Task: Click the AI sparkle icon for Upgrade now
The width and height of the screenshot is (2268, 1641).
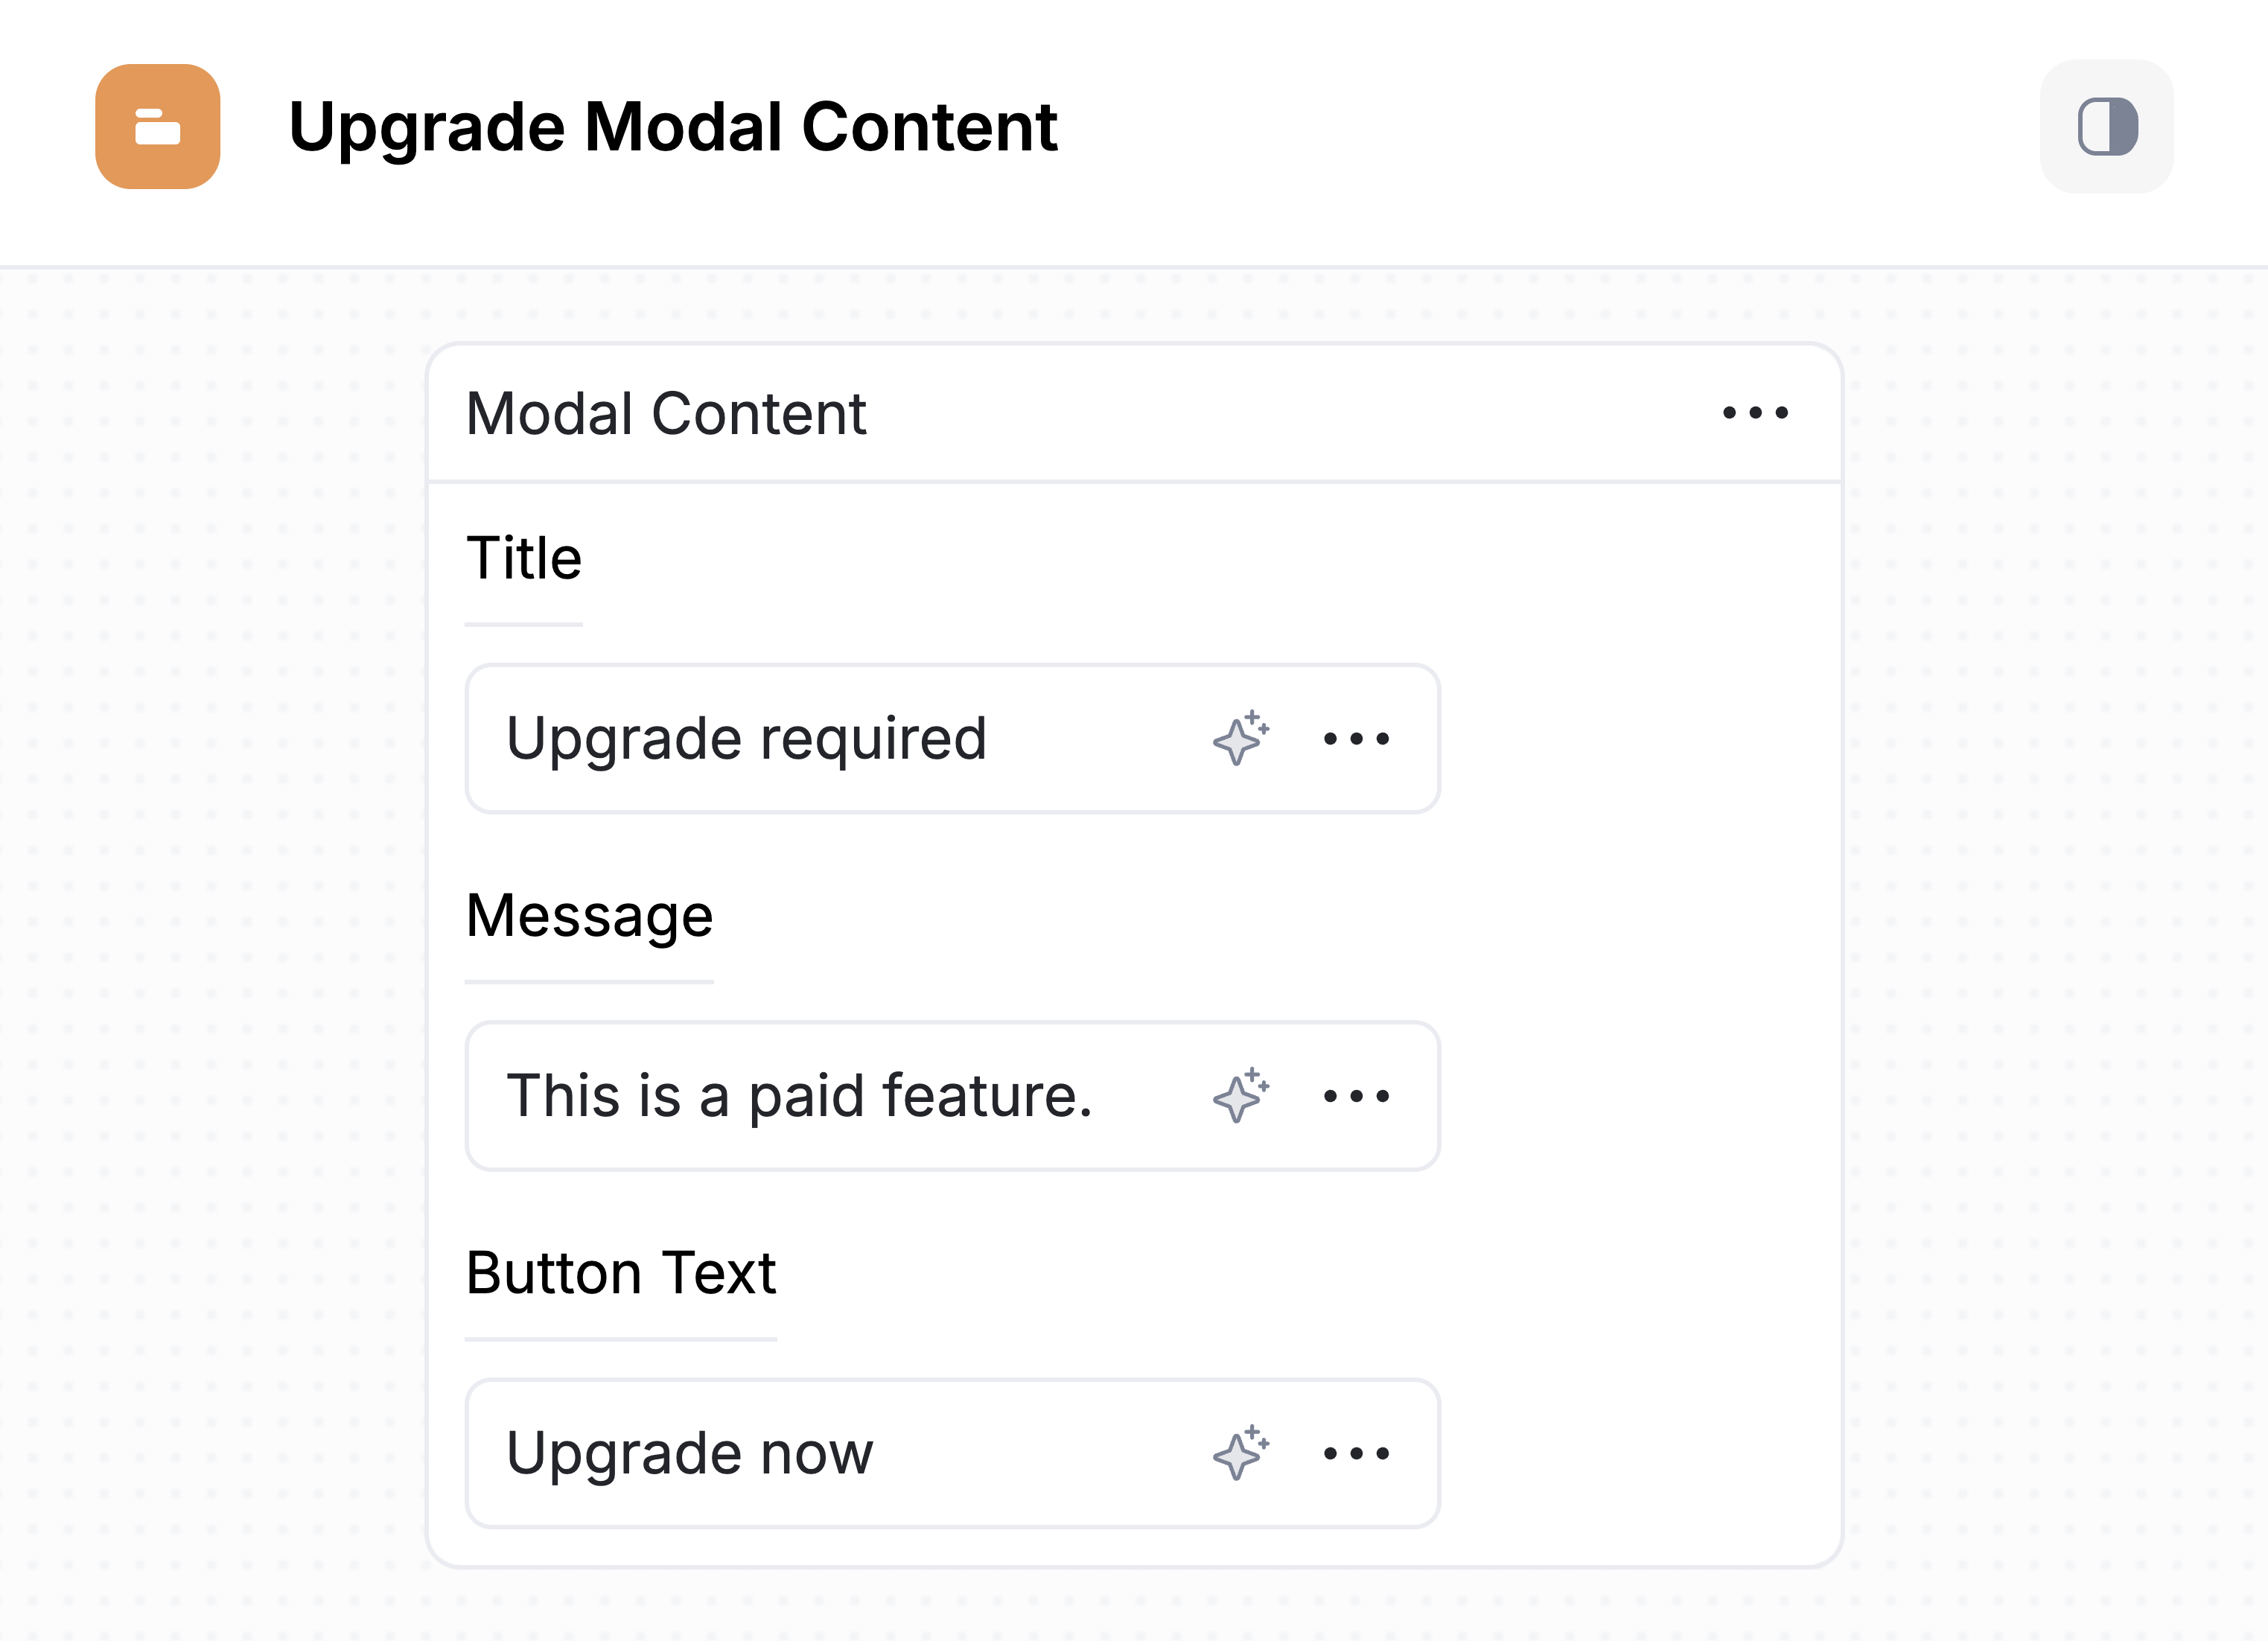Action: click(x=1241, y=1453)
